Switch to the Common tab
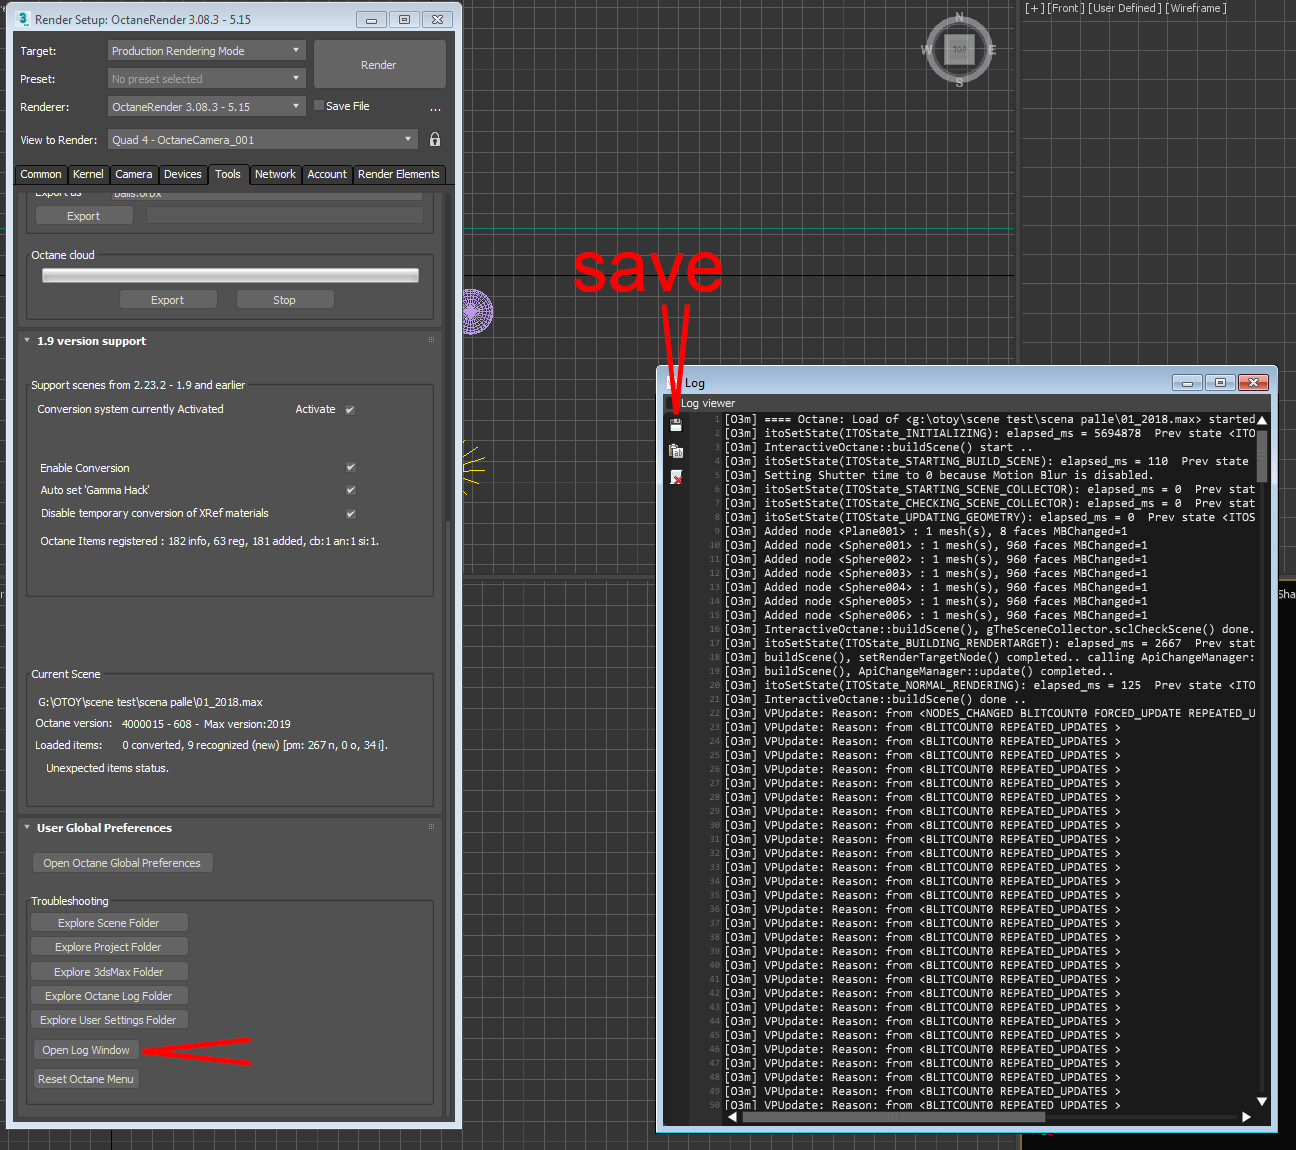This screenshot has height=1150, width=1296. 41,174
